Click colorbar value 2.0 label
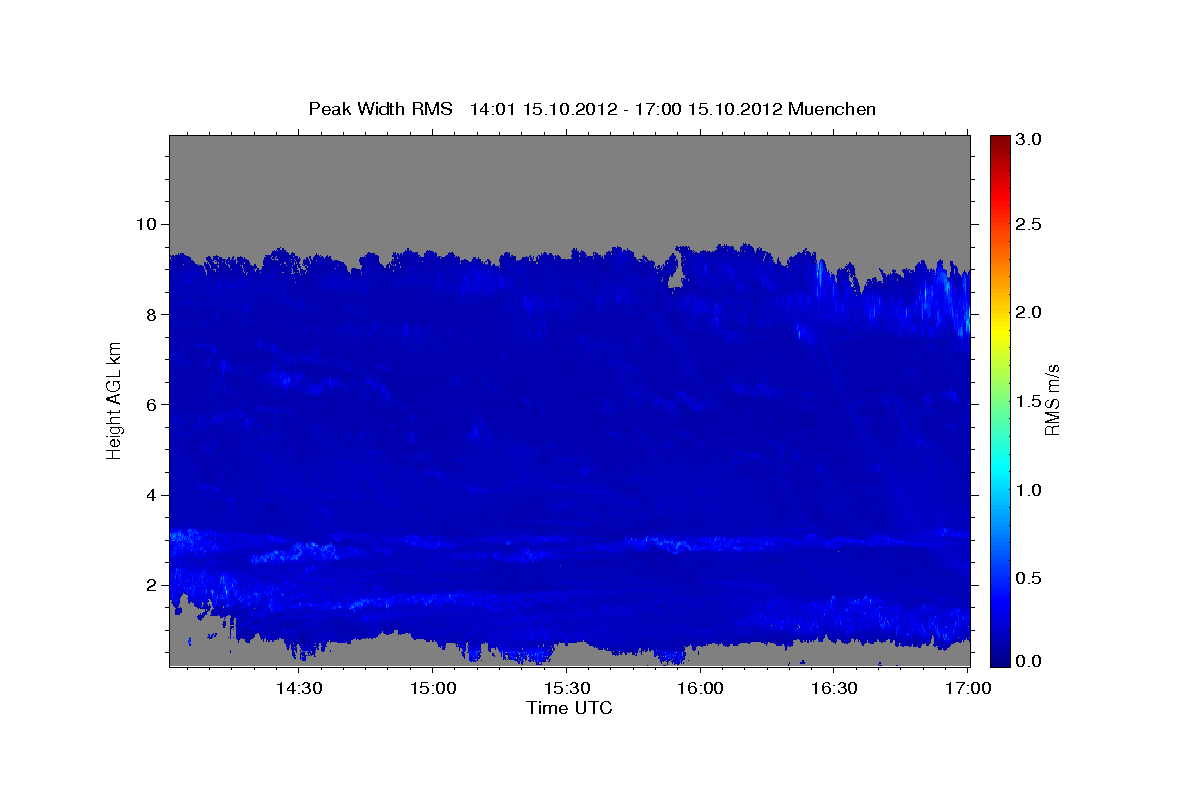 coord(1029,312)
